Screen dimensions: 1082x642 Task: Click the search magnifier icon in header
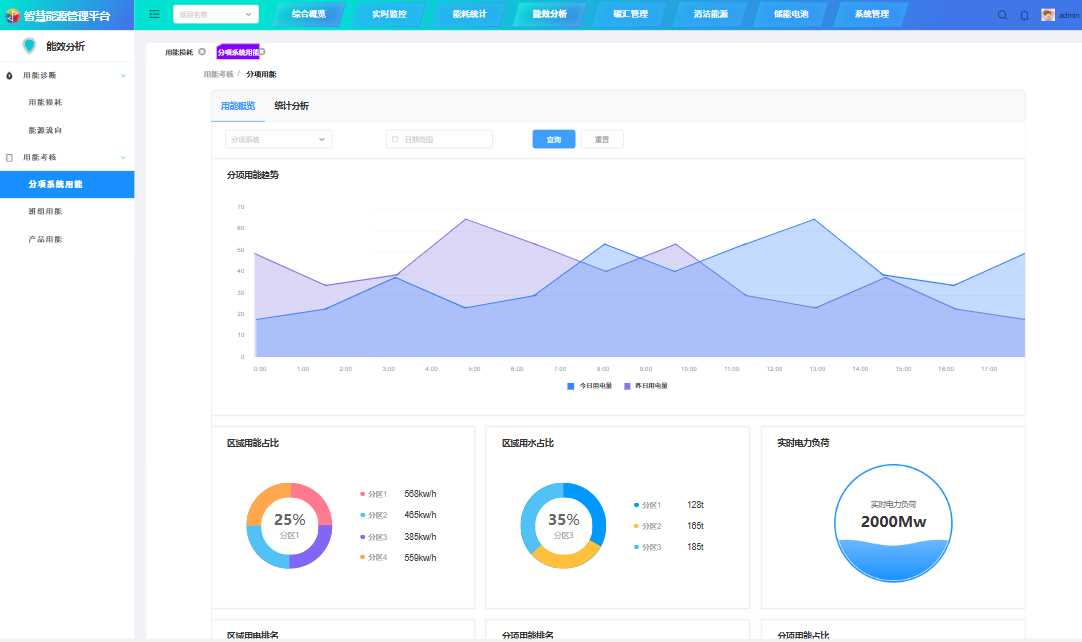1003,15
